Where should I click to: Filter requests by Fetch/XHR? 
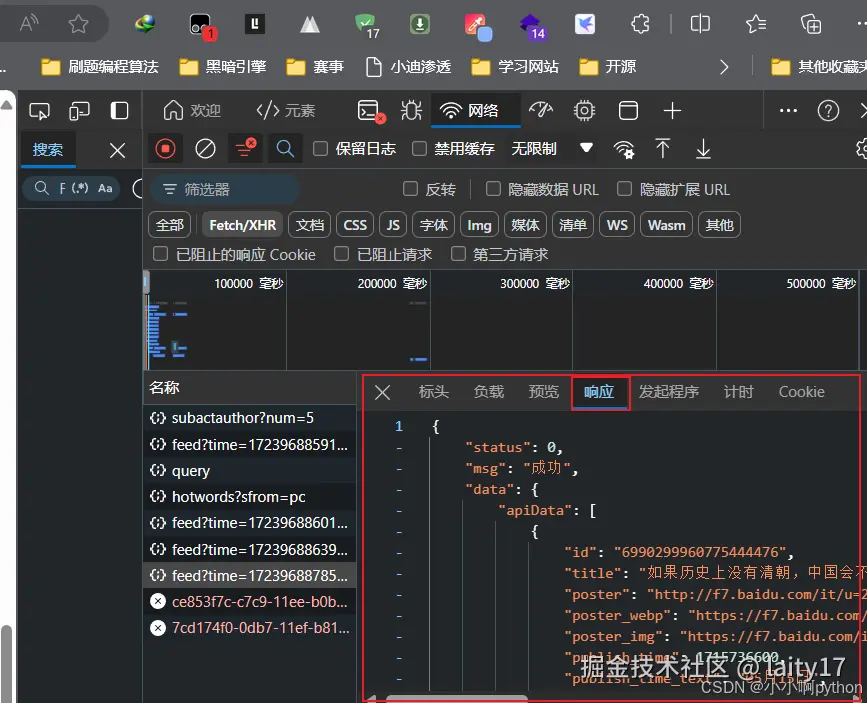pyautogui.click(x=242, y=225)
